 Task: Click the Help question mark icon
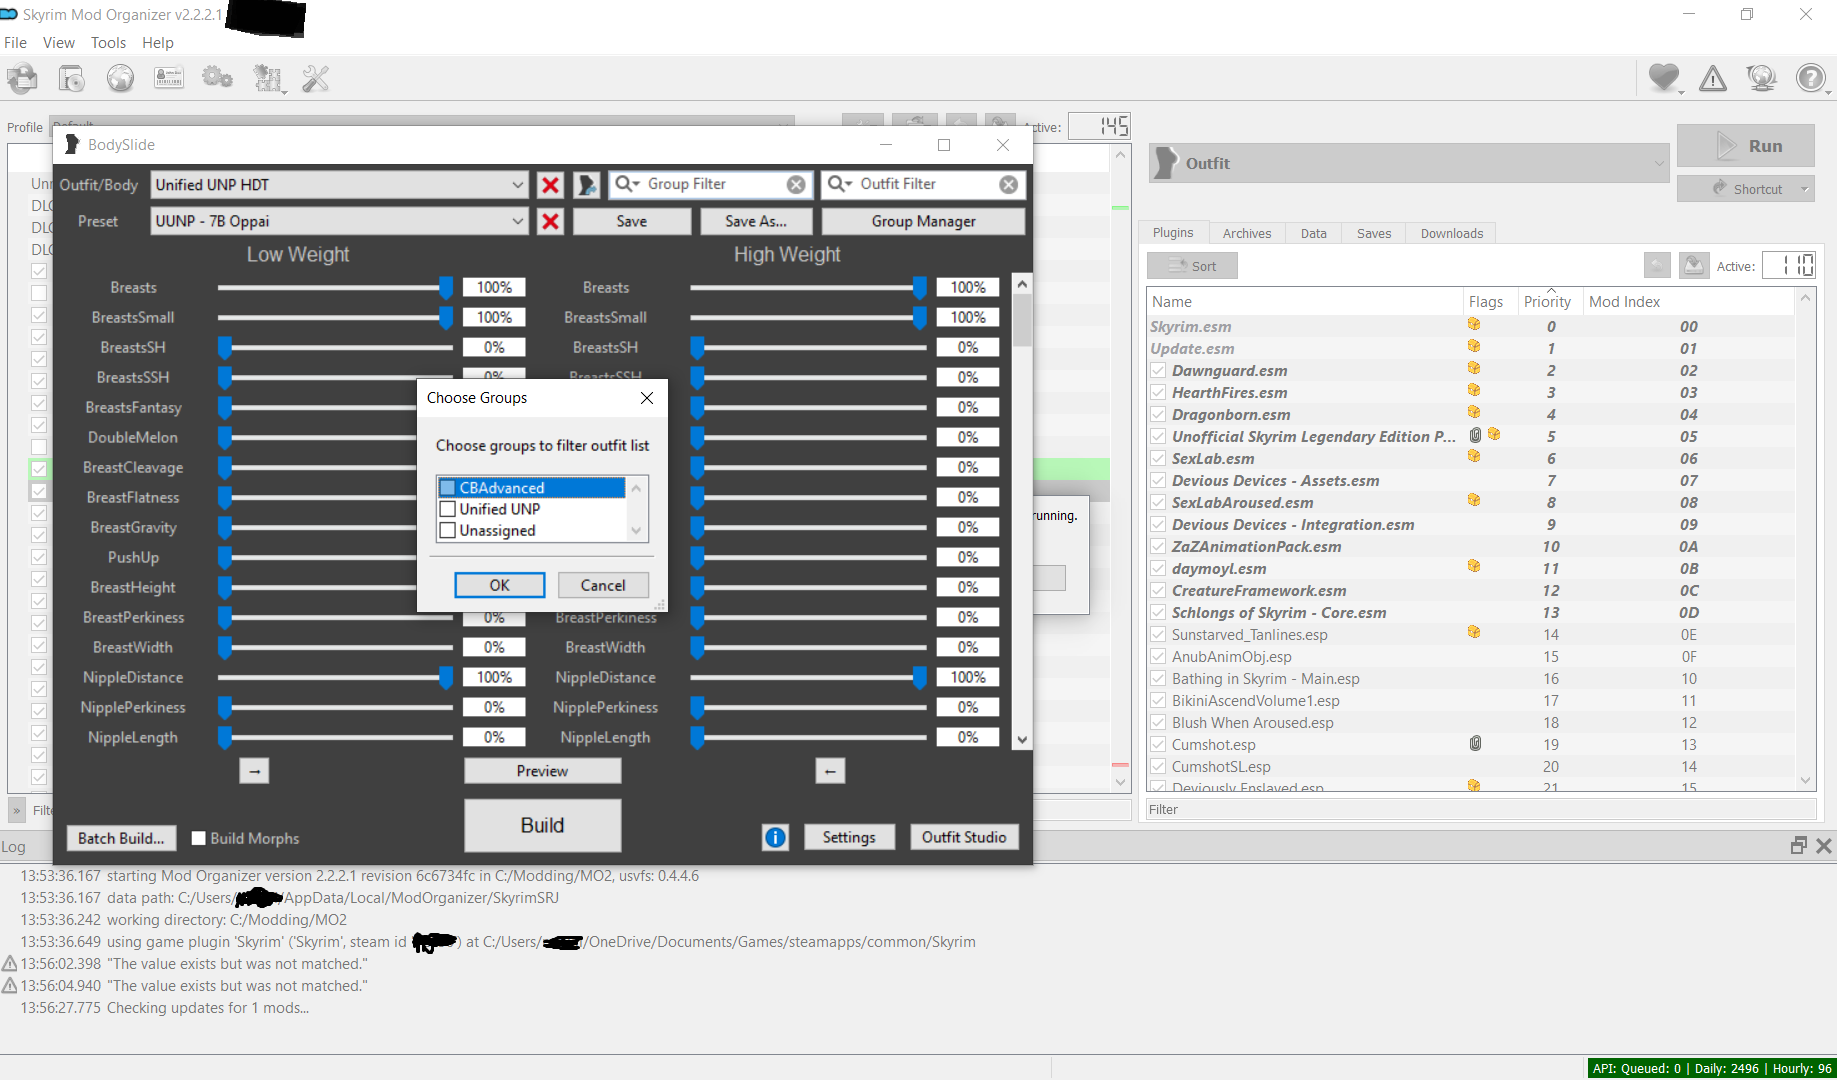[x=1811, y=78]
